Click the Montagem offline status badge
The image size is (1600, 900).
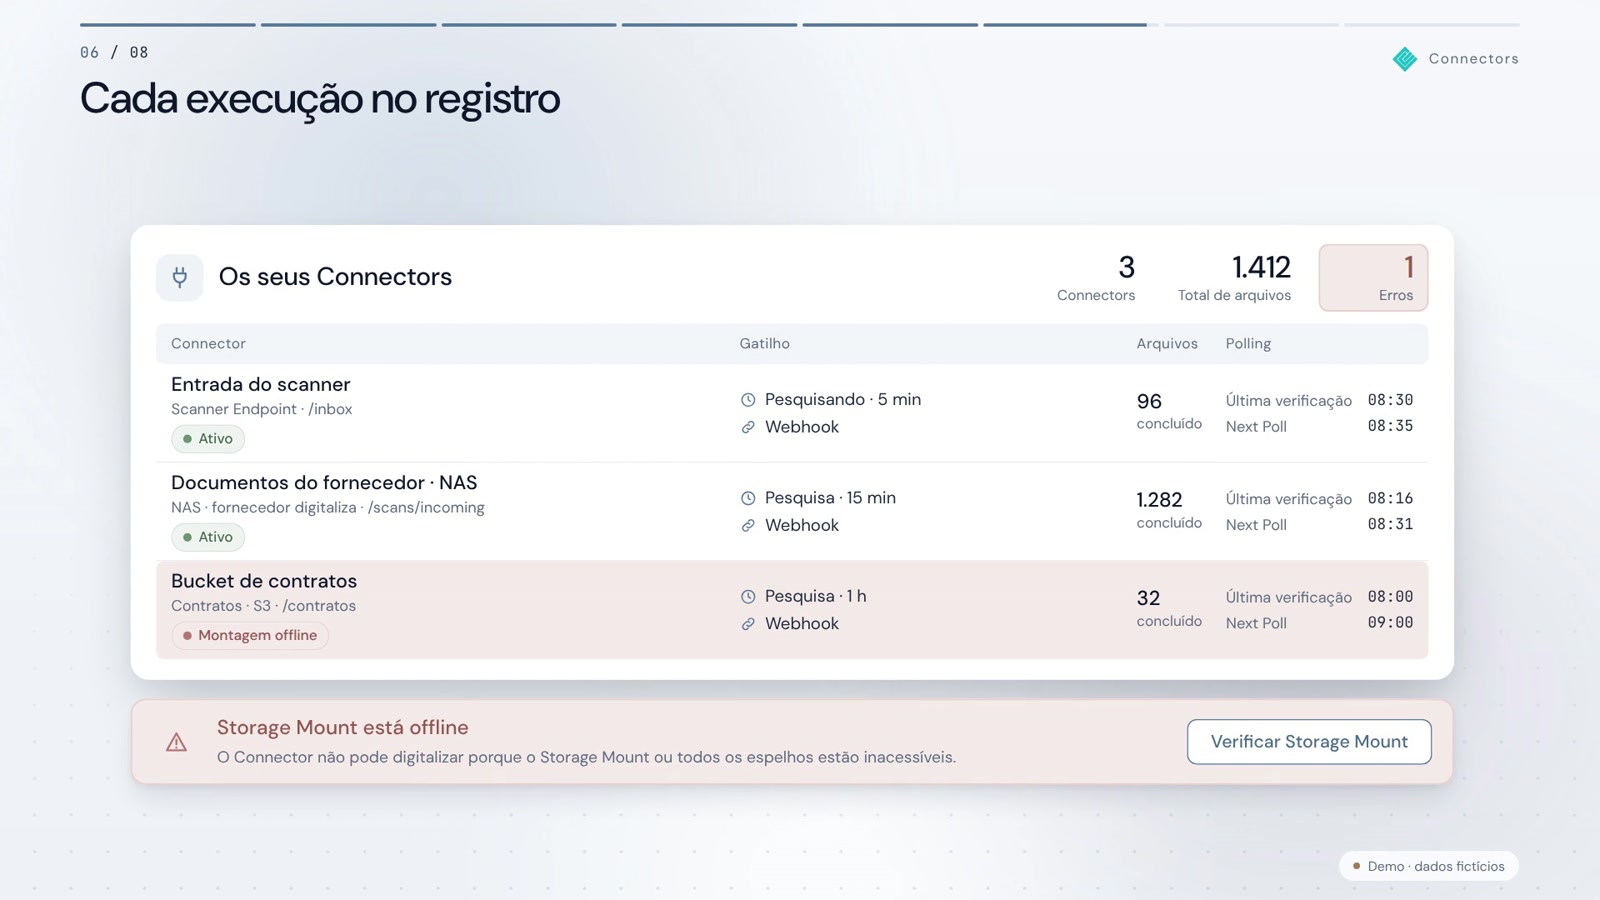click(x=250, y=635)
